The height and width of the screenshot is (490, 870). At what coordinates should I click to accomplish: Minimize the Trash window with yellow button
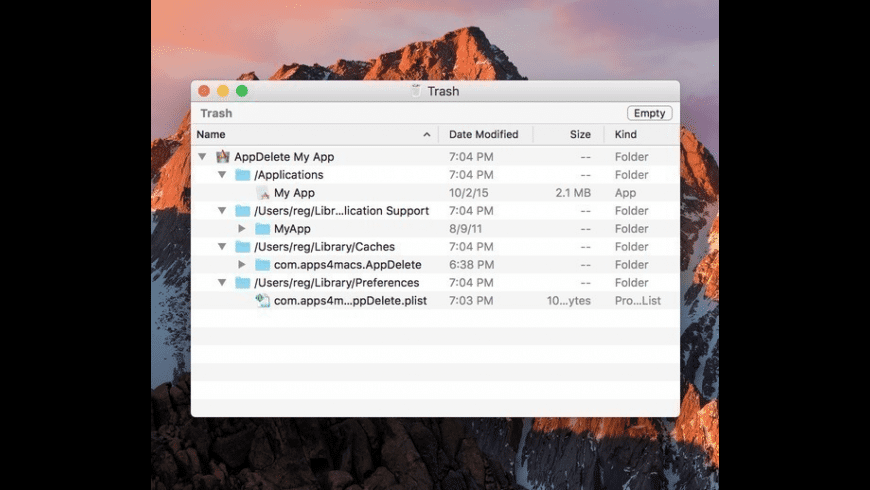223,91
